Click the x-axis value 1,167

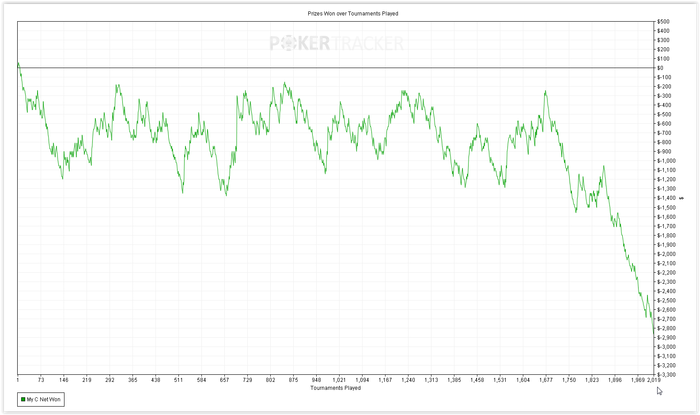pos(385,380)
